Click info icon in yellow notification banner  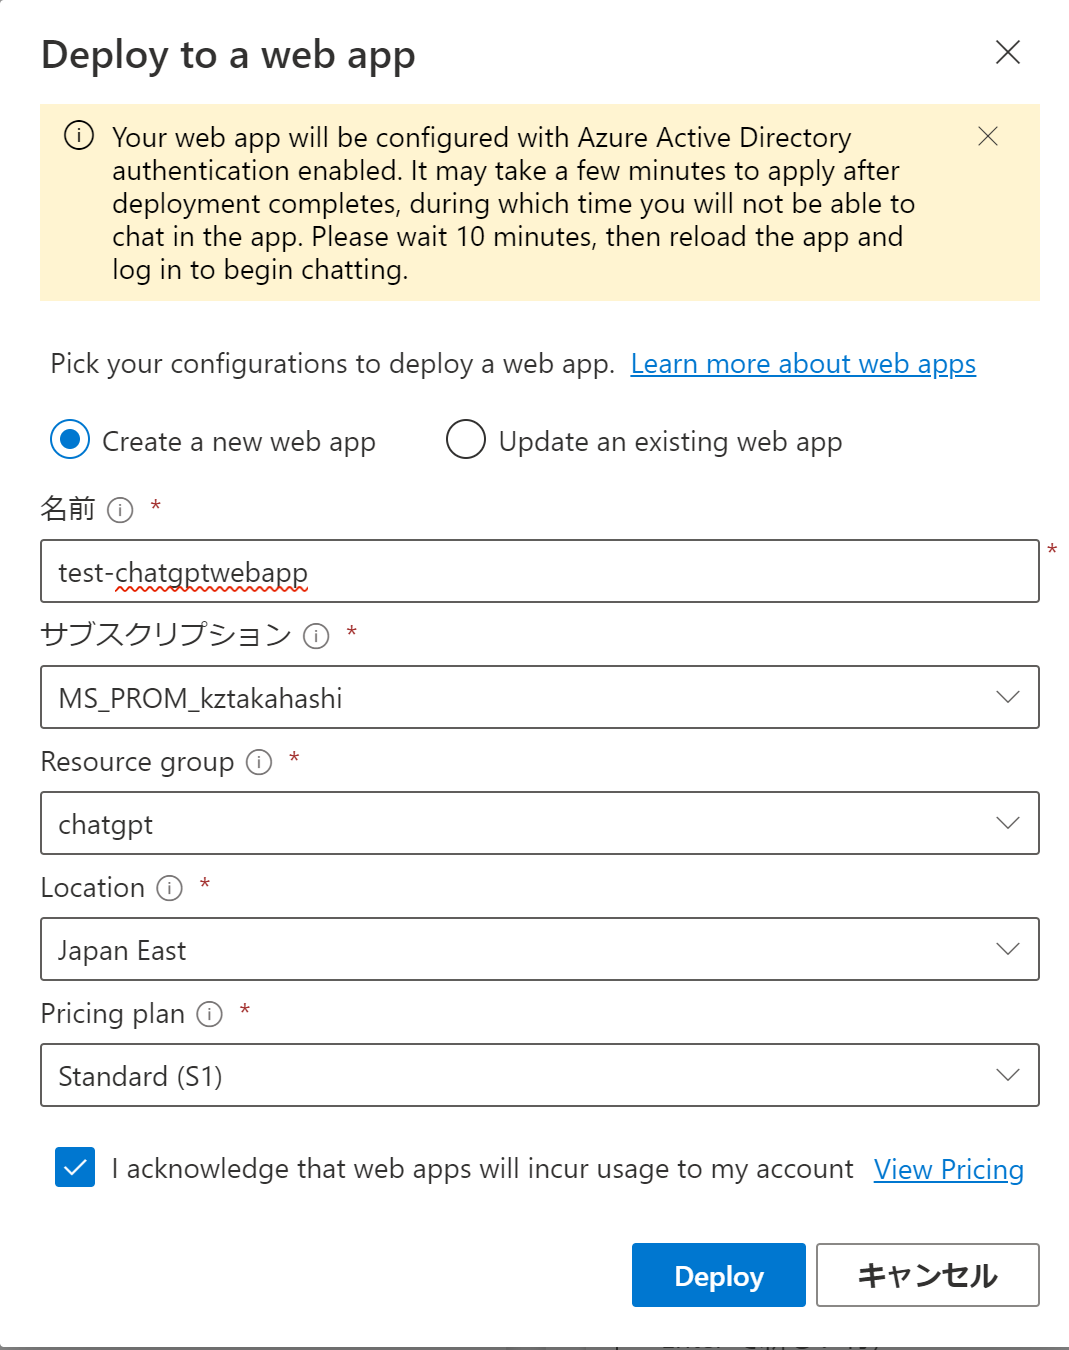click(x=79, y=135)
